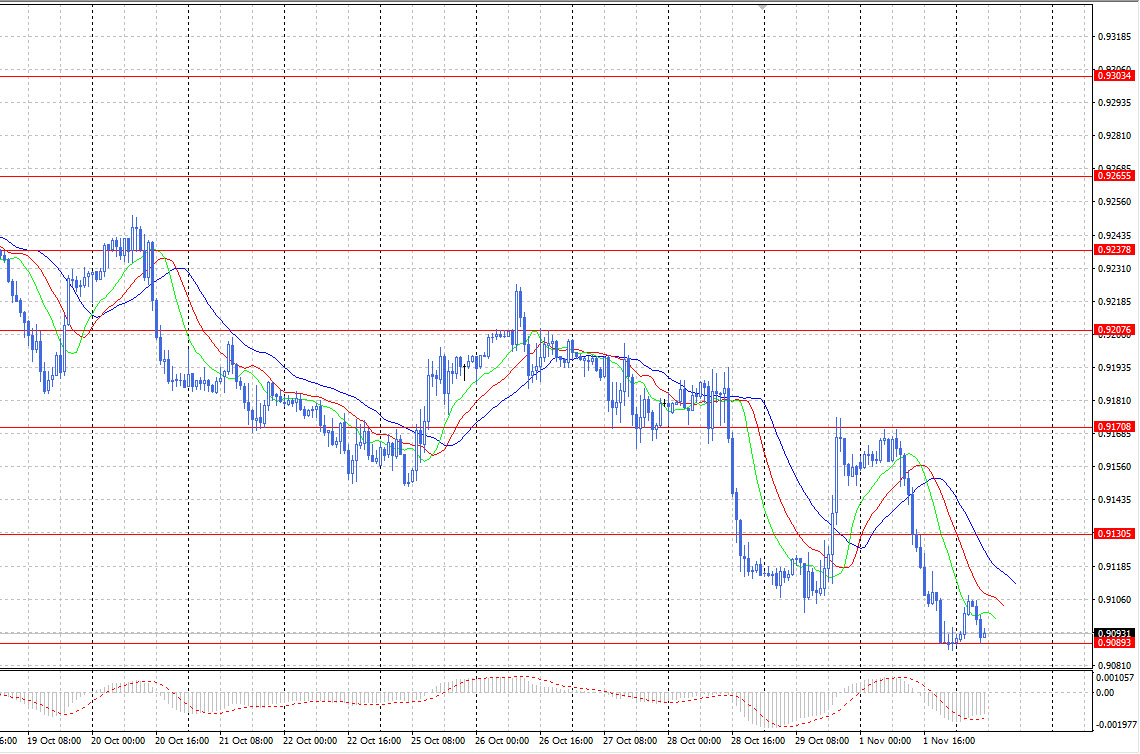Click the 22 Oct 16:00 time label
Image resolution: width=1140 pixels, height=754 pixels.
[x=374, y=741]
